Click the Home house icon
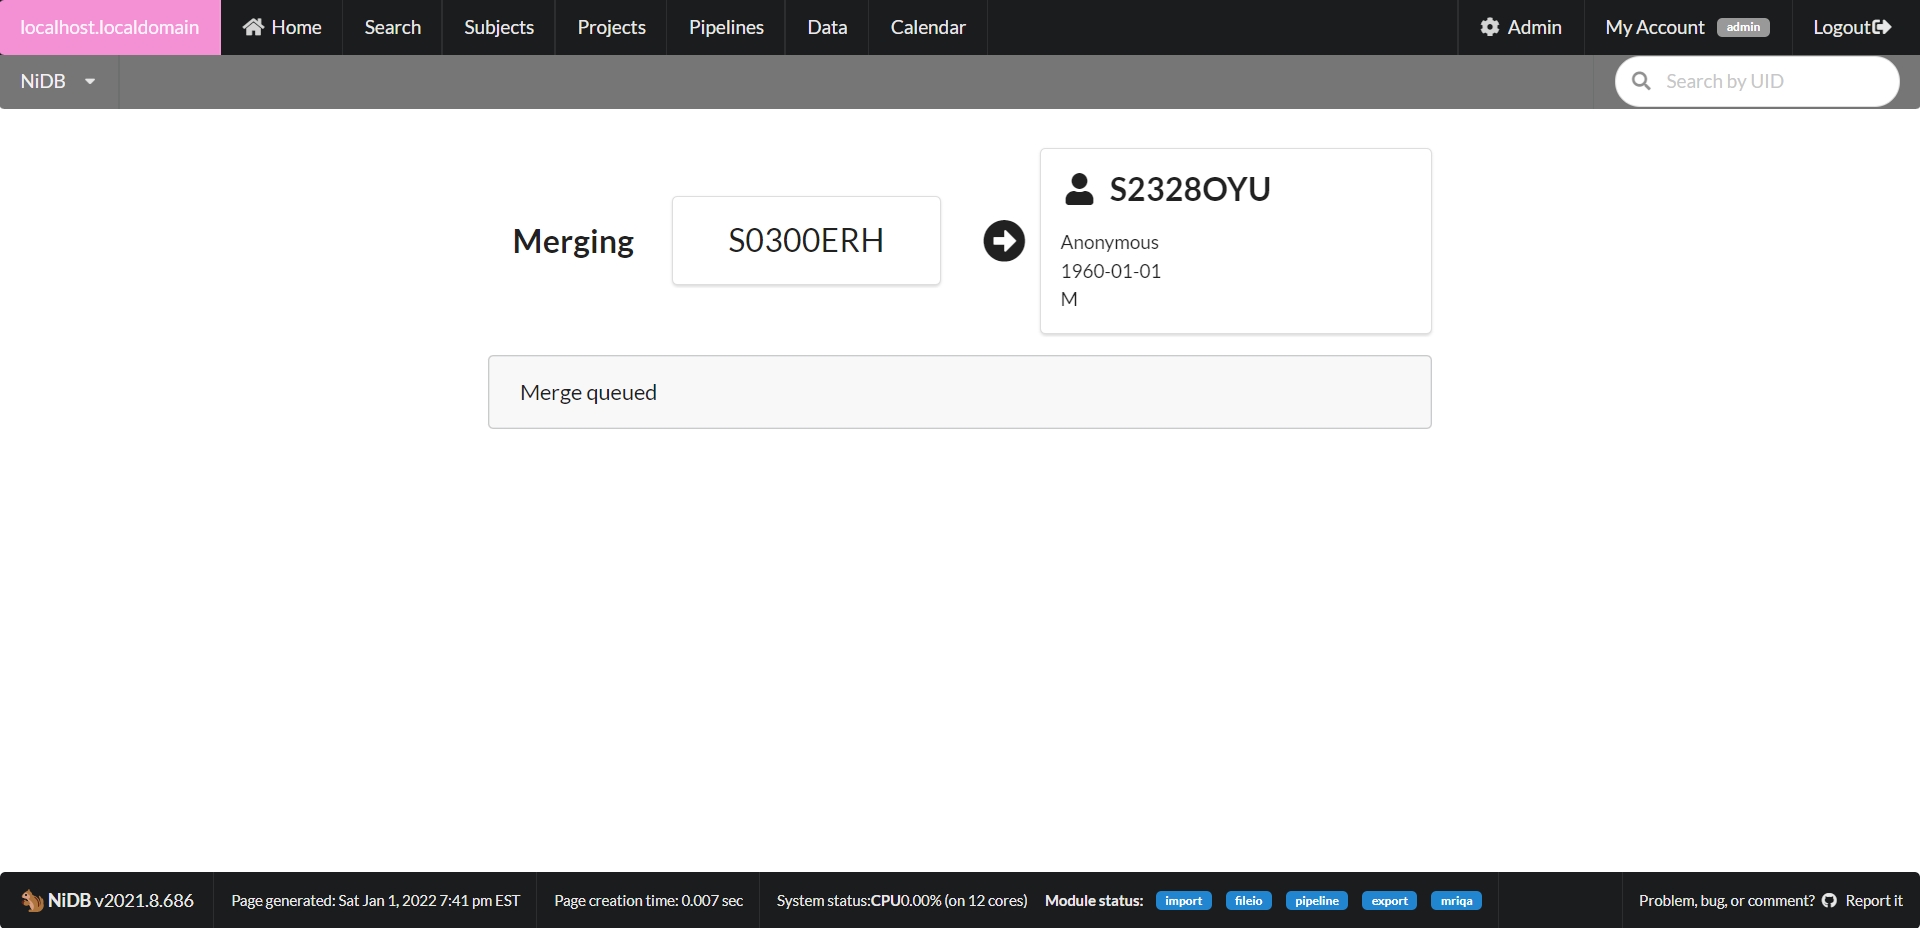The height and width of the screenshot is (928, 1920). point(253,27)
